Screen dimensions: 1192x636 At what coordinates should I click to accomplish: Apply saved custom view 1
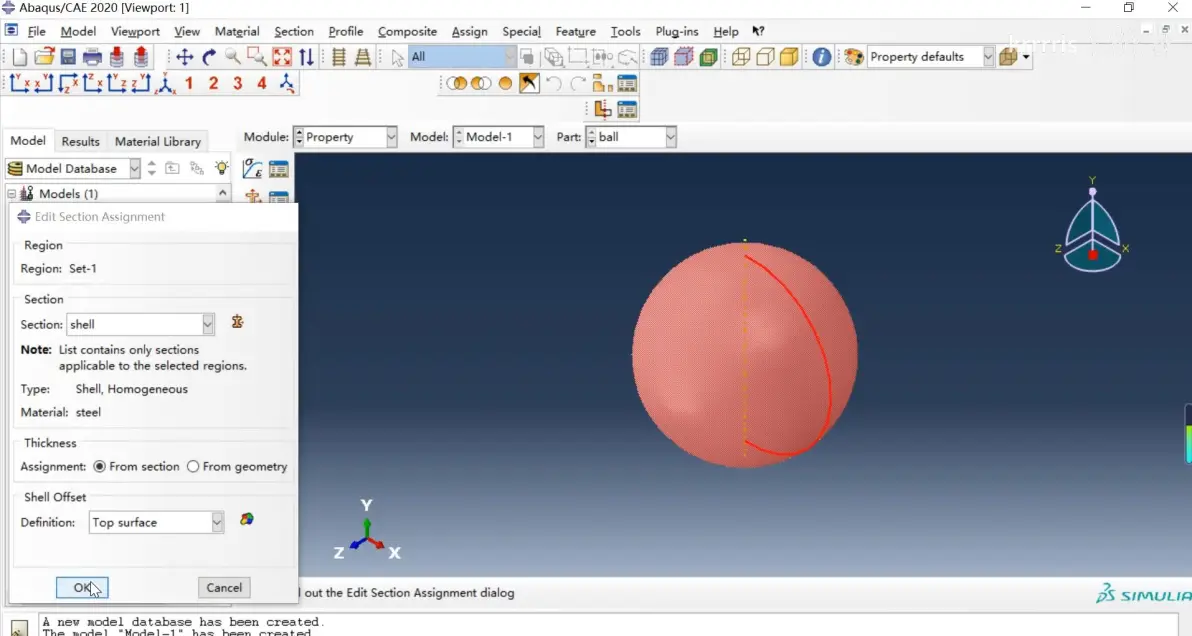(189, 83)
